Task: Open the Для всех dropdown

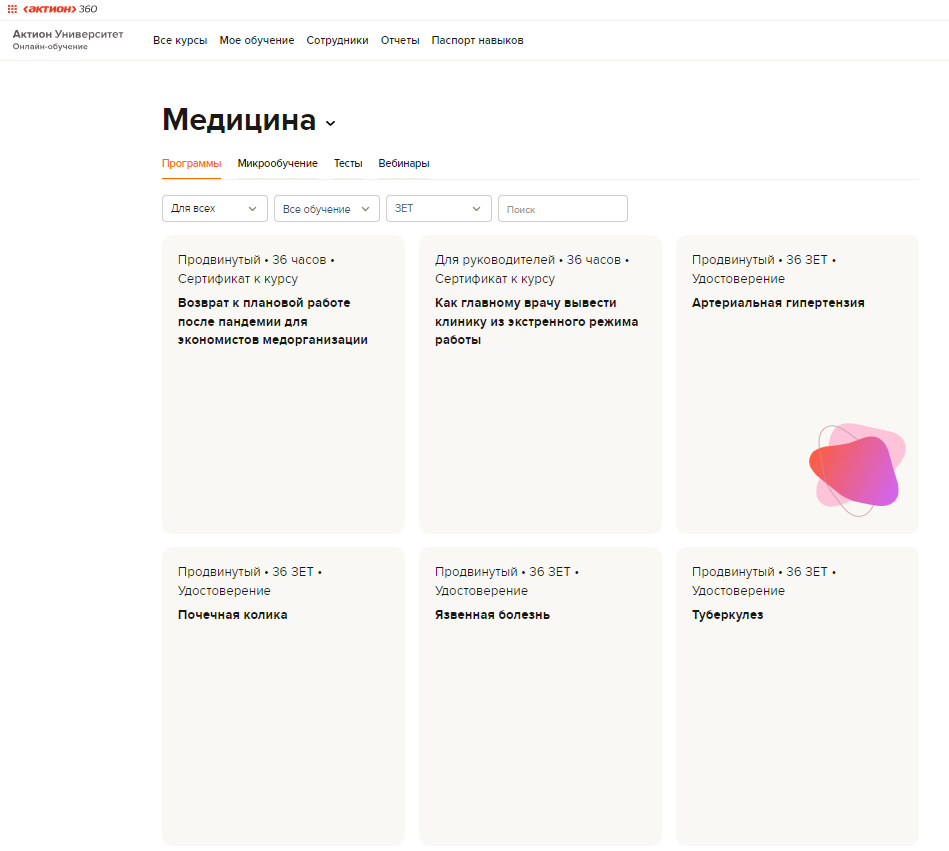Action: [214, 208]
